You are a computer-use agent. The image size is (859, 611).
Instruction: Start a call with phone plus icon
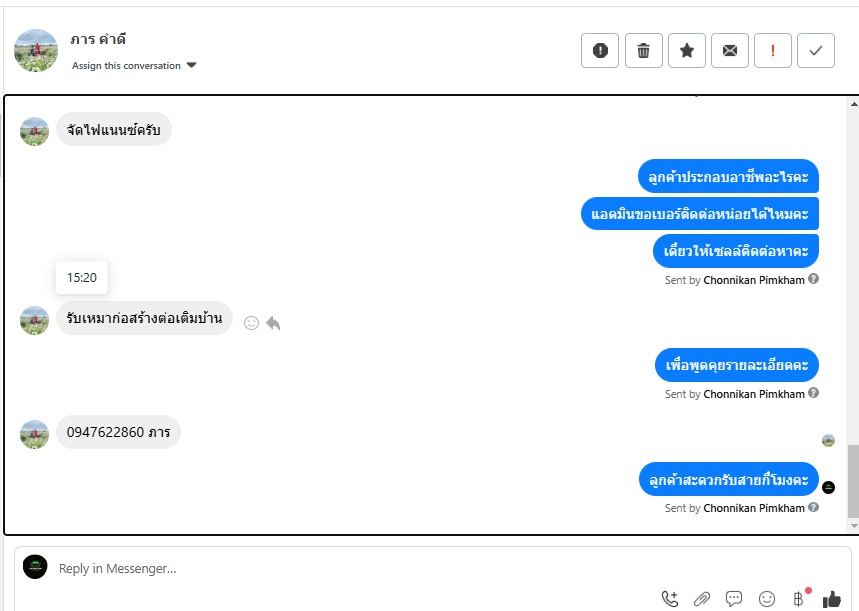tap(669, 599)
